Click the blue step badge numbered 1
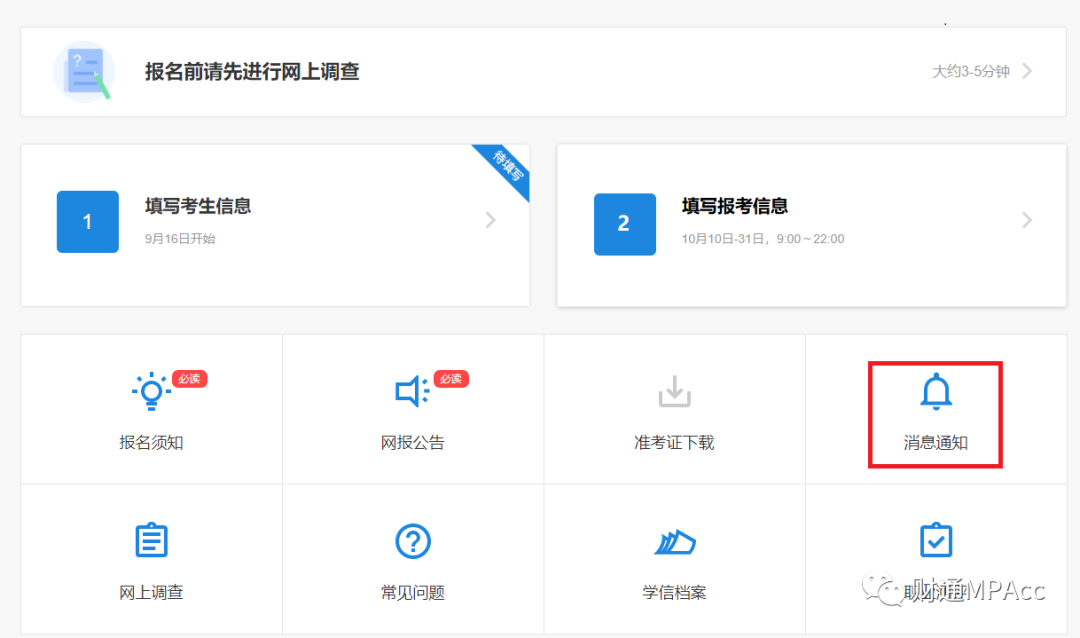The image size is (1080, 638). coord(87,222)
